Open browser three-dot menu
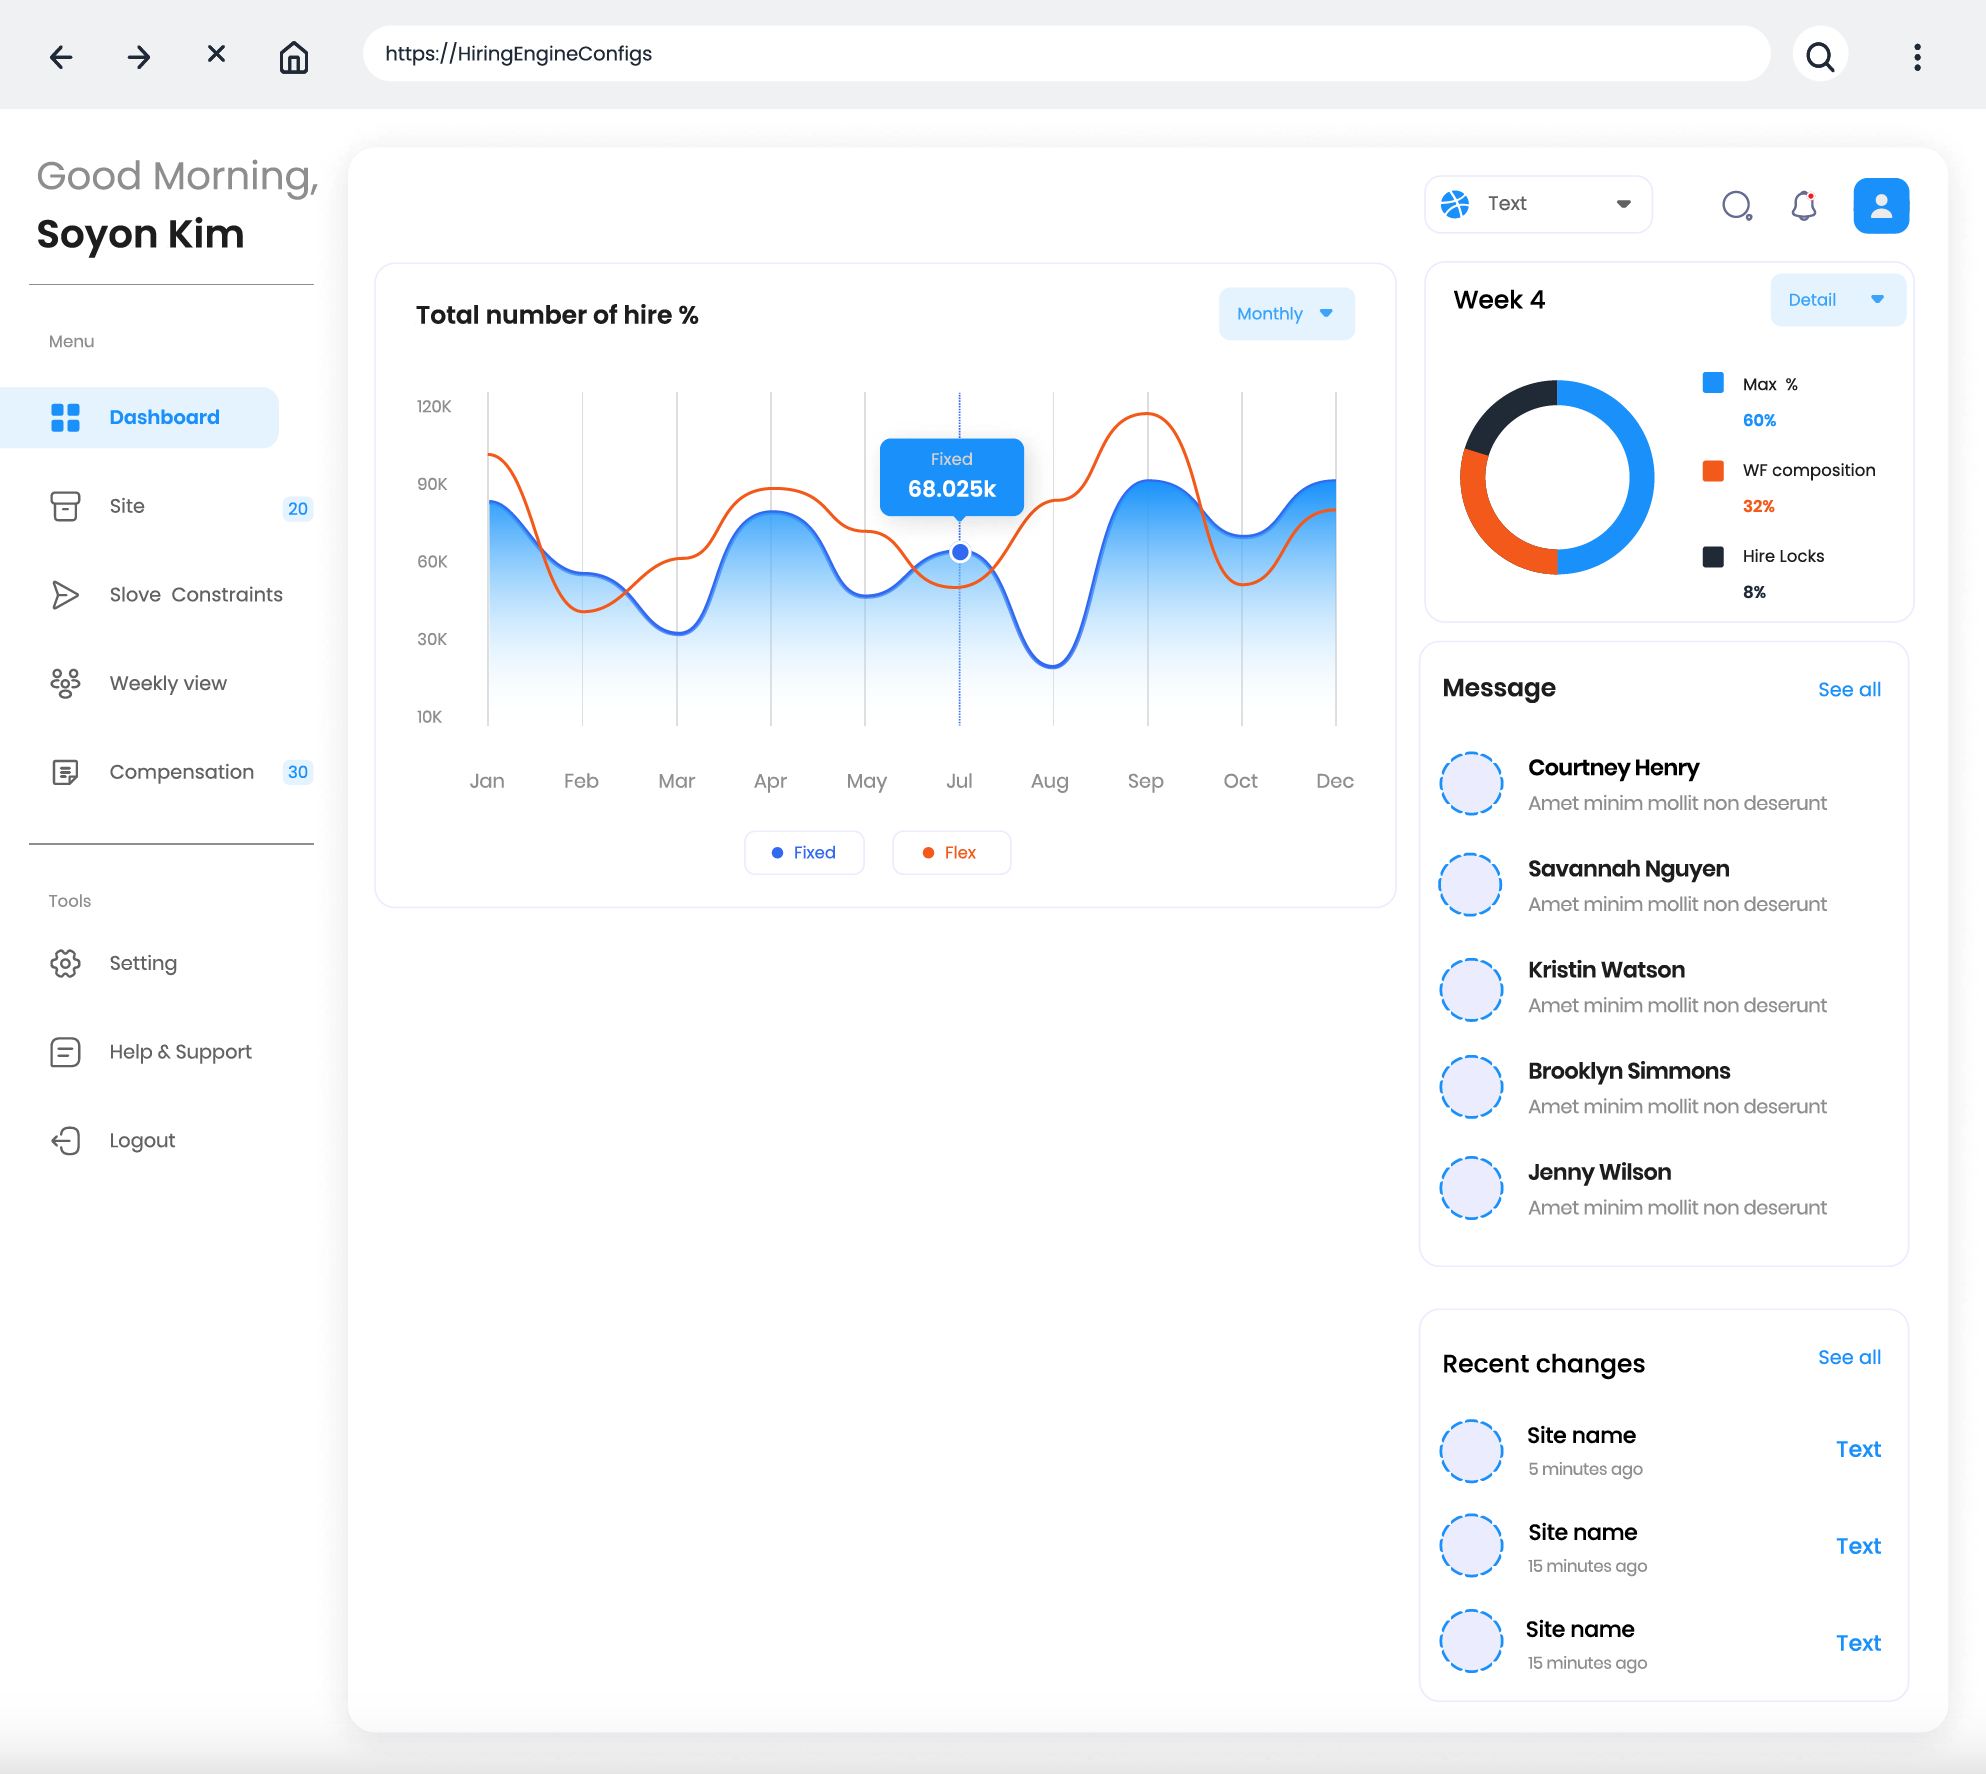The width and height of the screenshot is (1986, 1774). pyautogui.click(x=1916, y=56)
